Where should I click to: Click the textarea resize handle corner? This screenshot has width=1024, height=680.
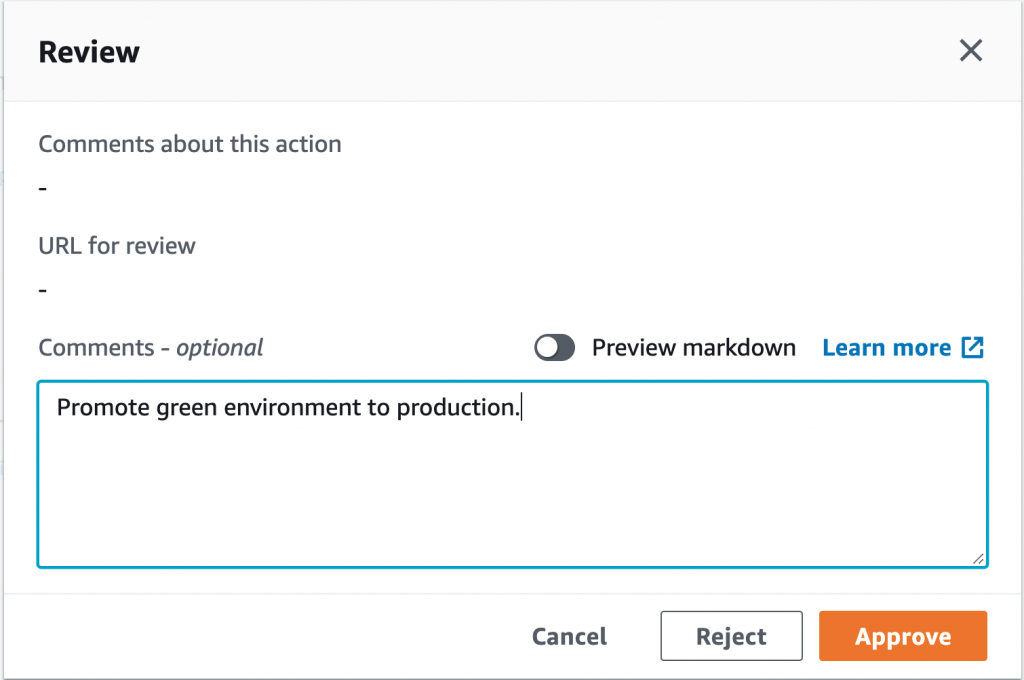tap(978, 558)
